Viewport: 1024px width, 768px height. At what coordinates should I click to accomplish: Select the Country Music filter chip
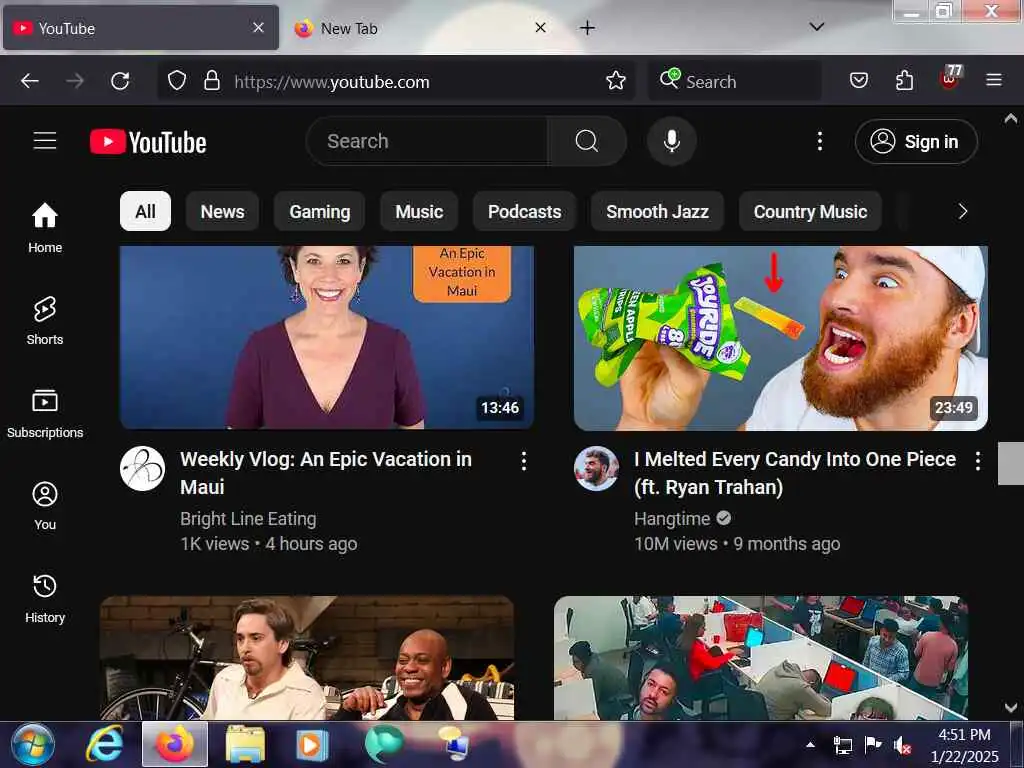click(x=810, y=212)
